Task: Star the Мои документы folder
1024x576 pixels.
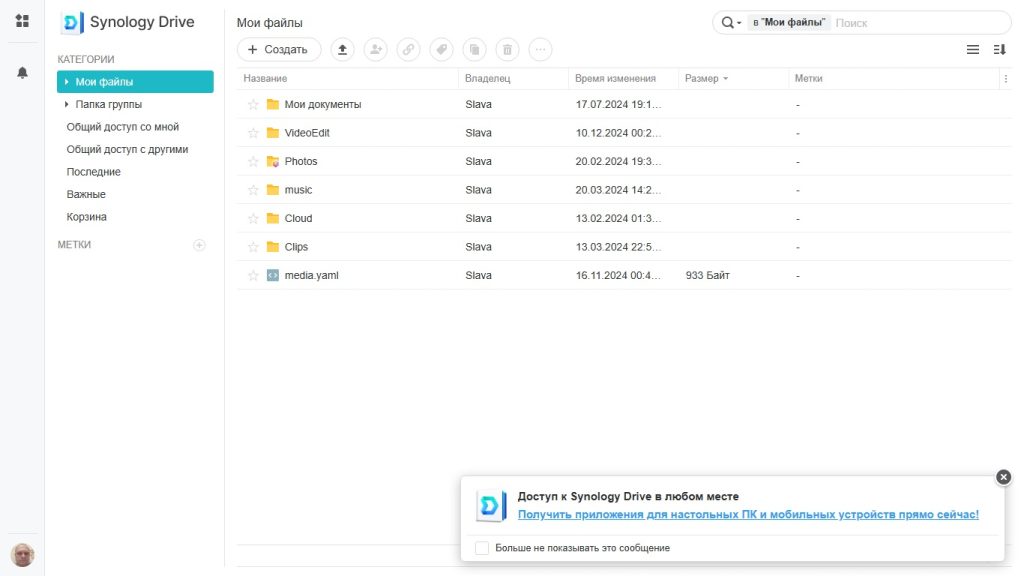Action: point(253,104)
